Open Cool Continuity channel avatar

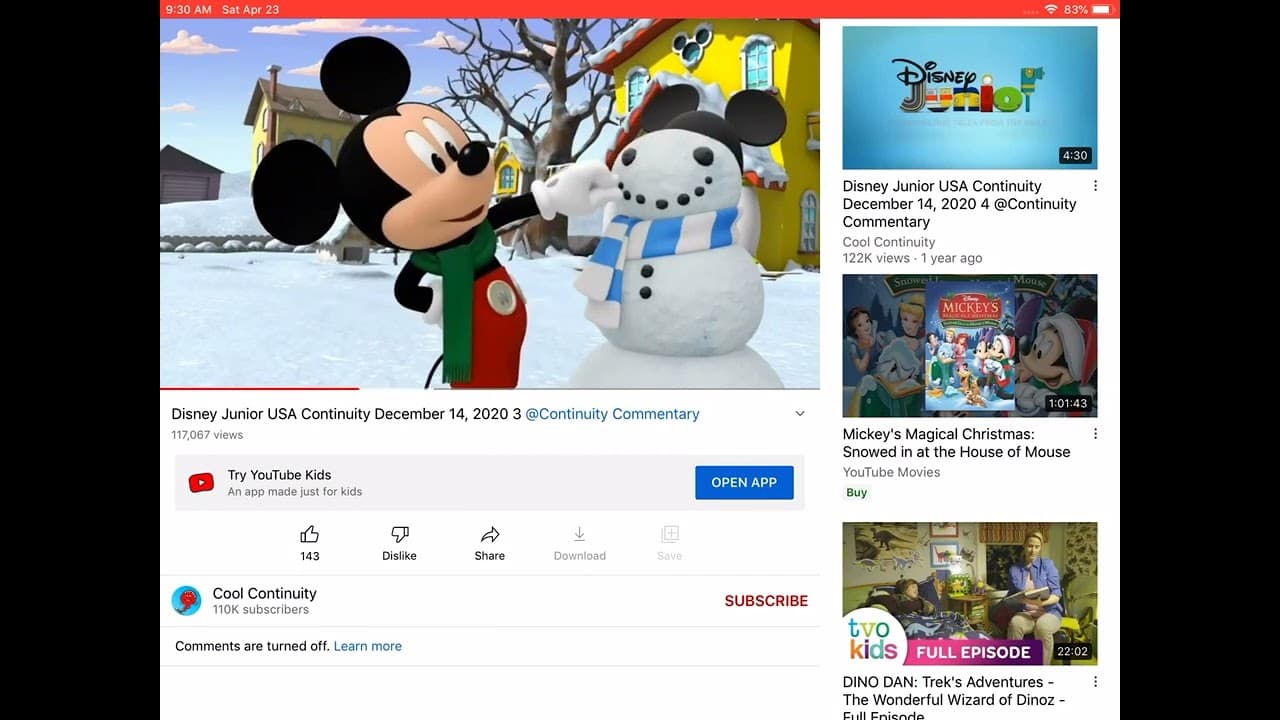[187, 600]
